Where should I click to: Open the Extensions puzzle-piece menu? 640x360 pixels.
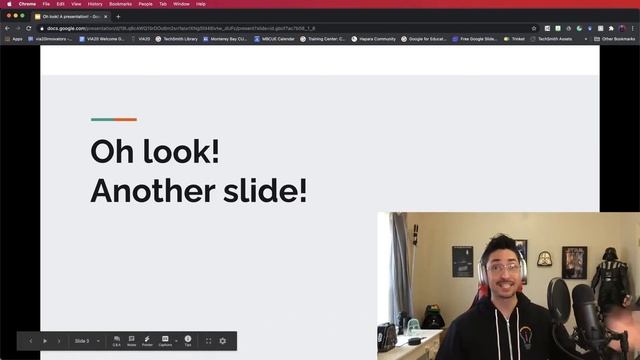tap(611, 29)
